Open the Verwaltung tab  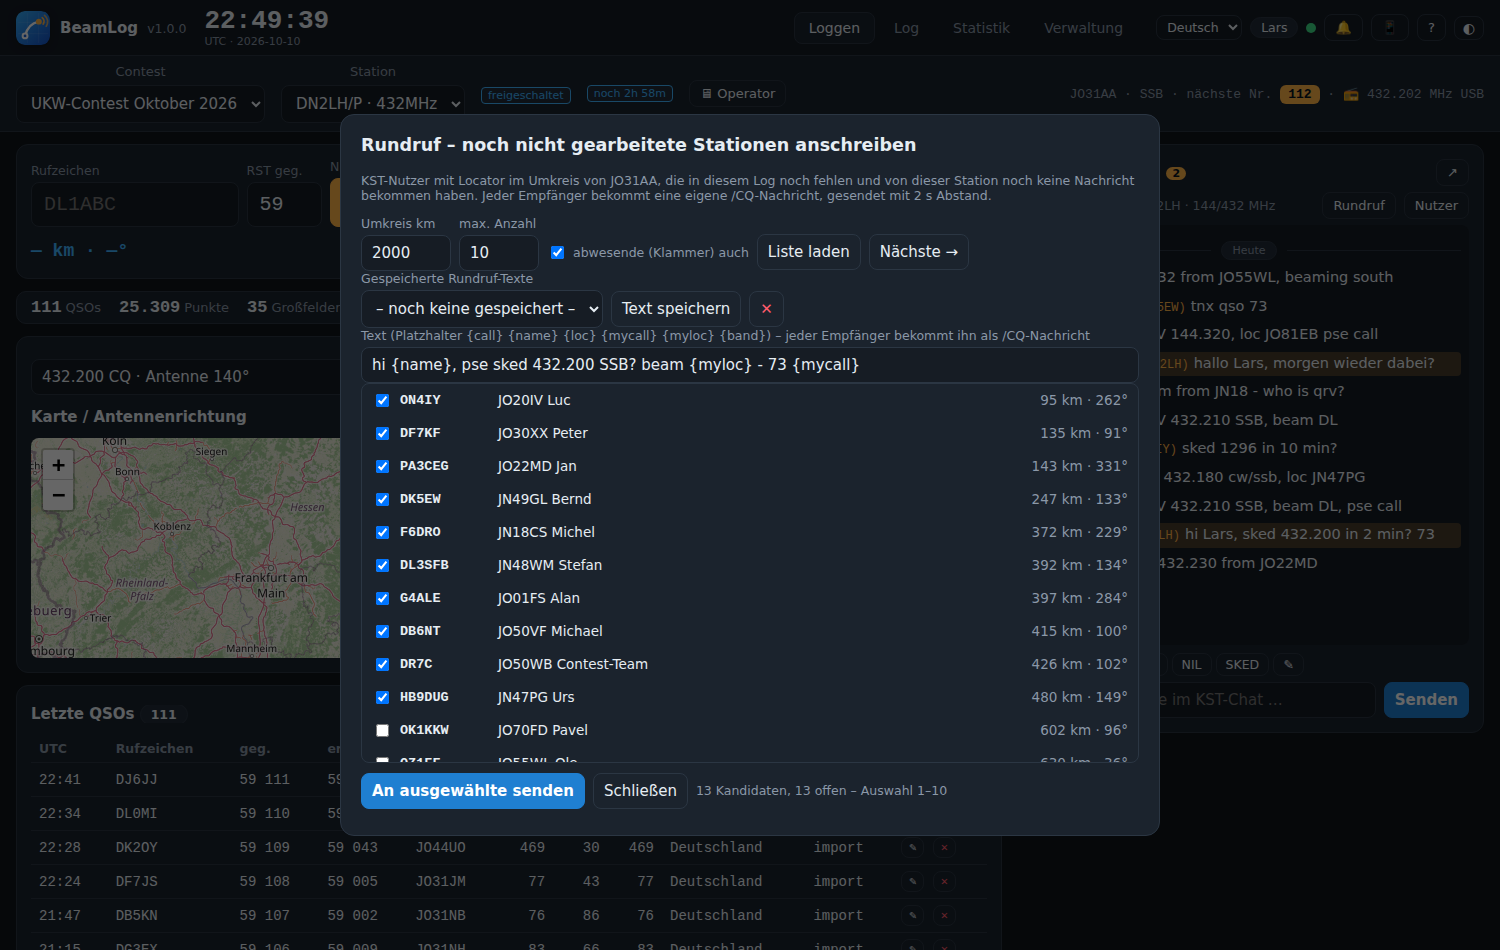[x=1083, y=28]
